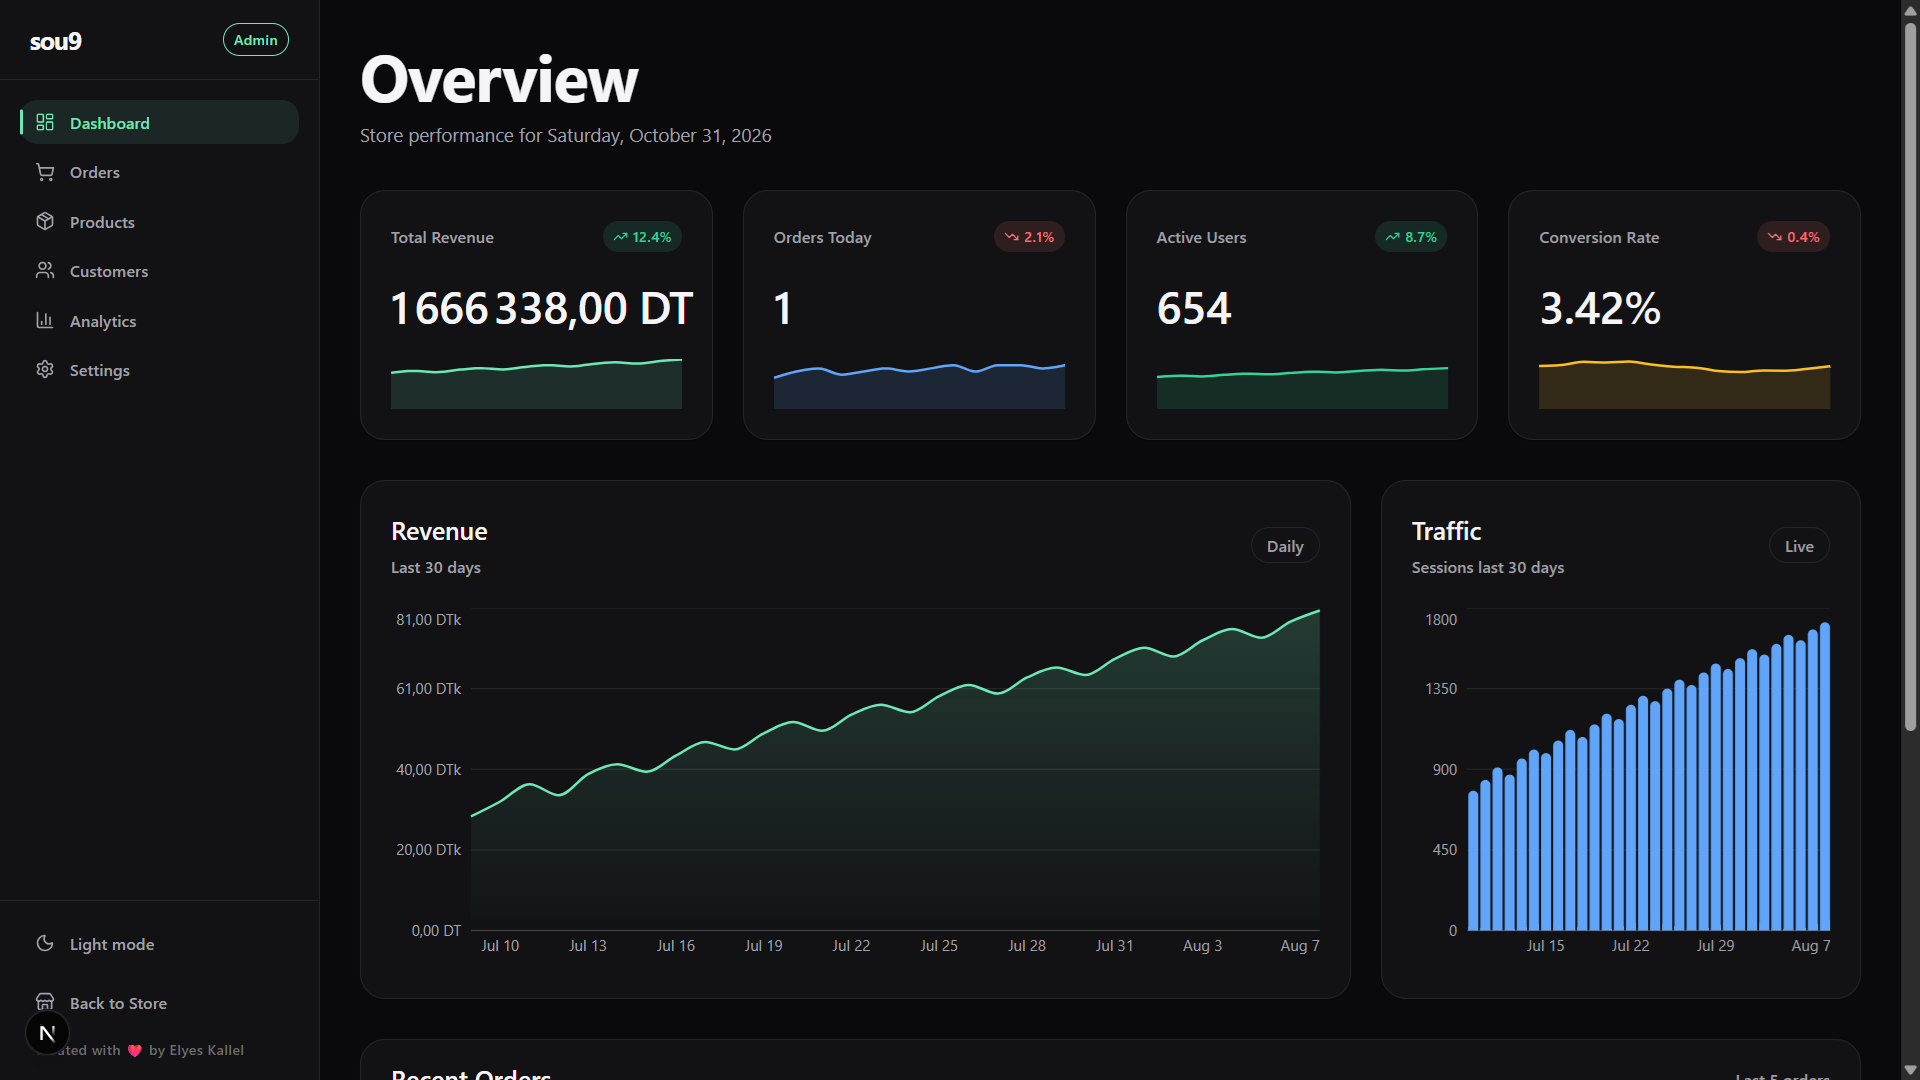The image size is (1920, 1080).
Task: Open the Dashboard menu item
Action: (x=159, y=122)
